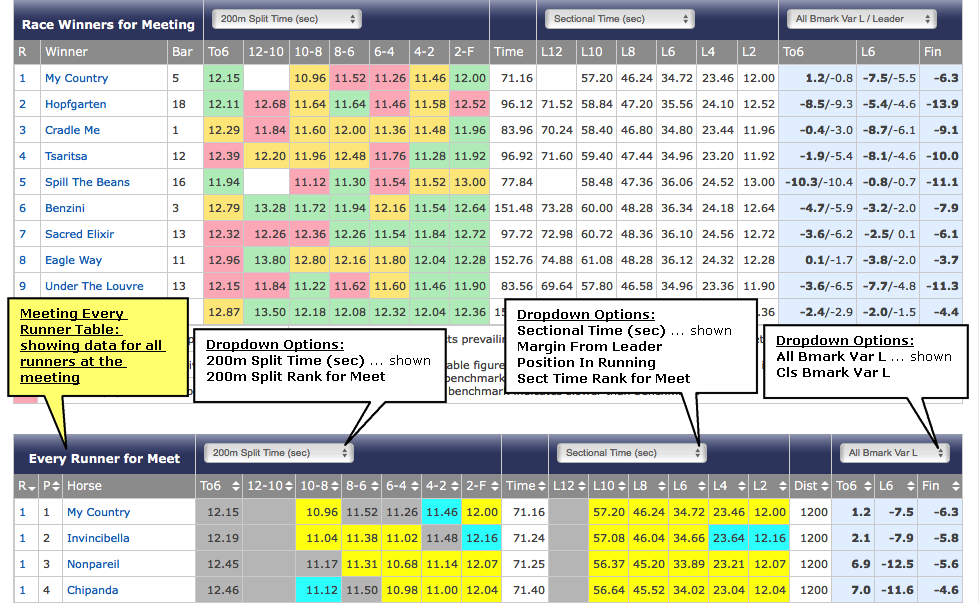Click sort arrows on the 12-10 column header
Image resolution: width=979 pixels, height=603 pixels.
click(289, 486)
